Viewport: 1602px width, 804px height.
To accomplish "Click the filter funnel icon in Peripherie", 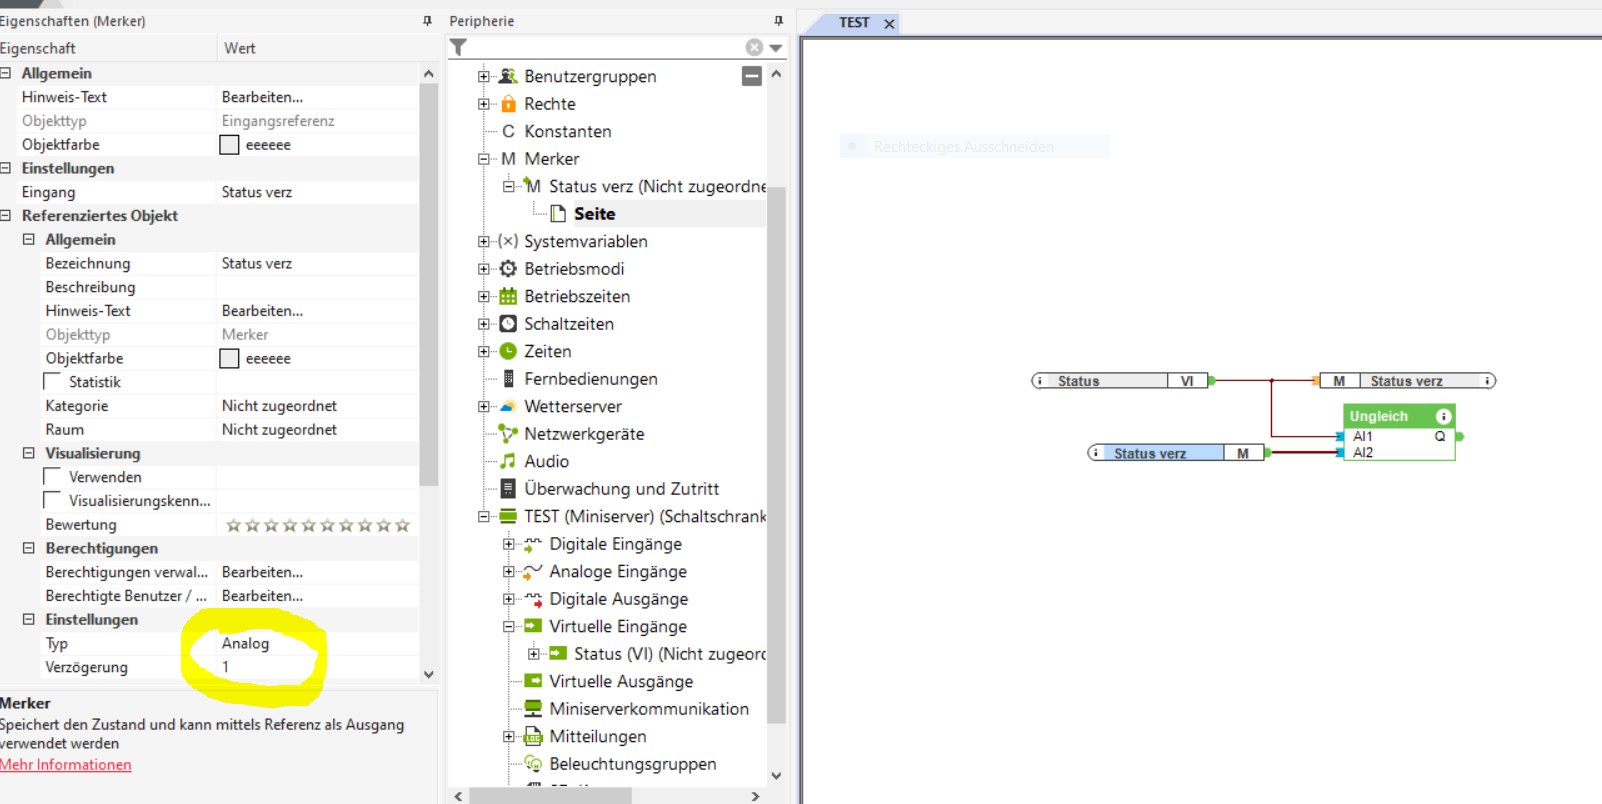I will point(458,47).
